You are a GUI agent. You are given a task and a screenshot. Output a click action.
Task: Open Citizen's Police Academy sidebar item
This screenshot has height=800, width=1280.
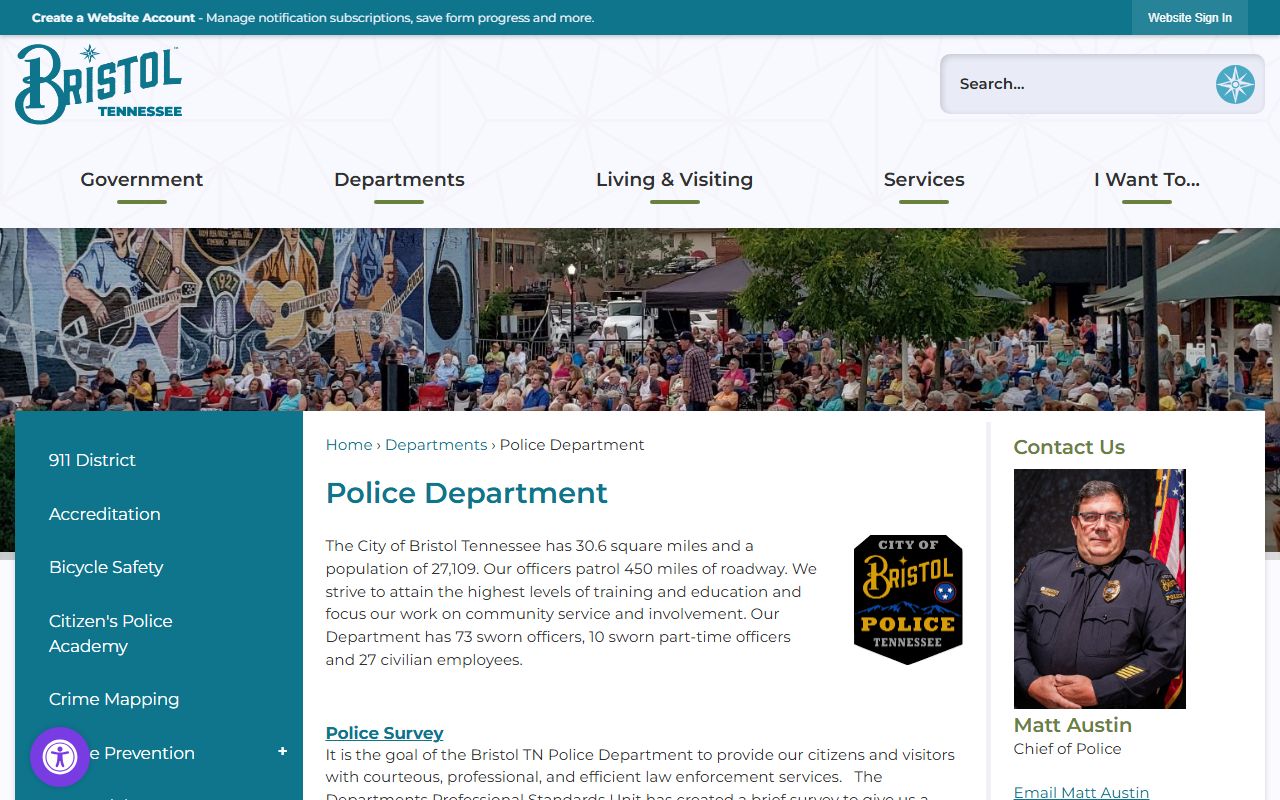[x=159, y=633]
